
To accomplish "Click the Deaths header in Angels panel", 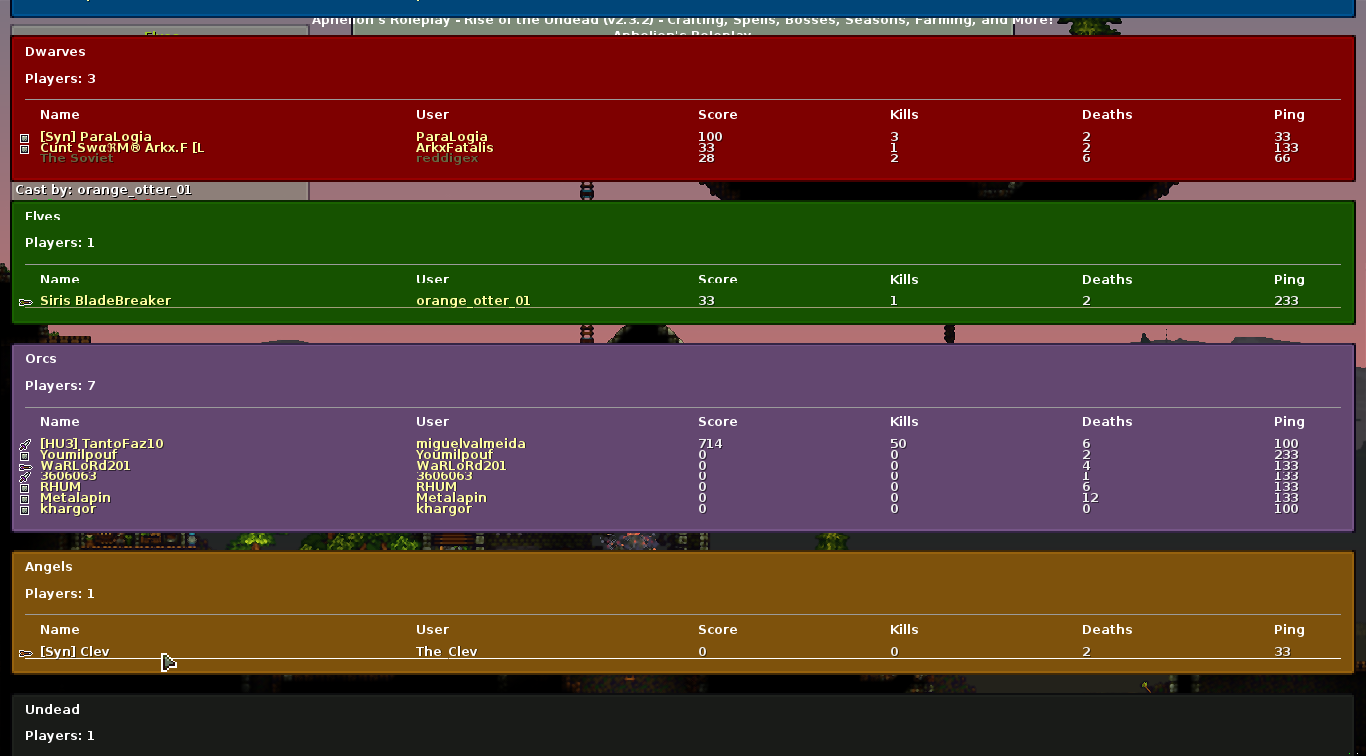I will 1106,630.
